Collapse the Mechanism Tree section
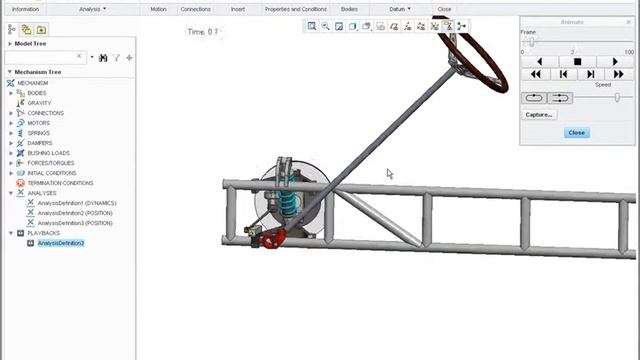The image size is (640, 360). tap(10, 72)
